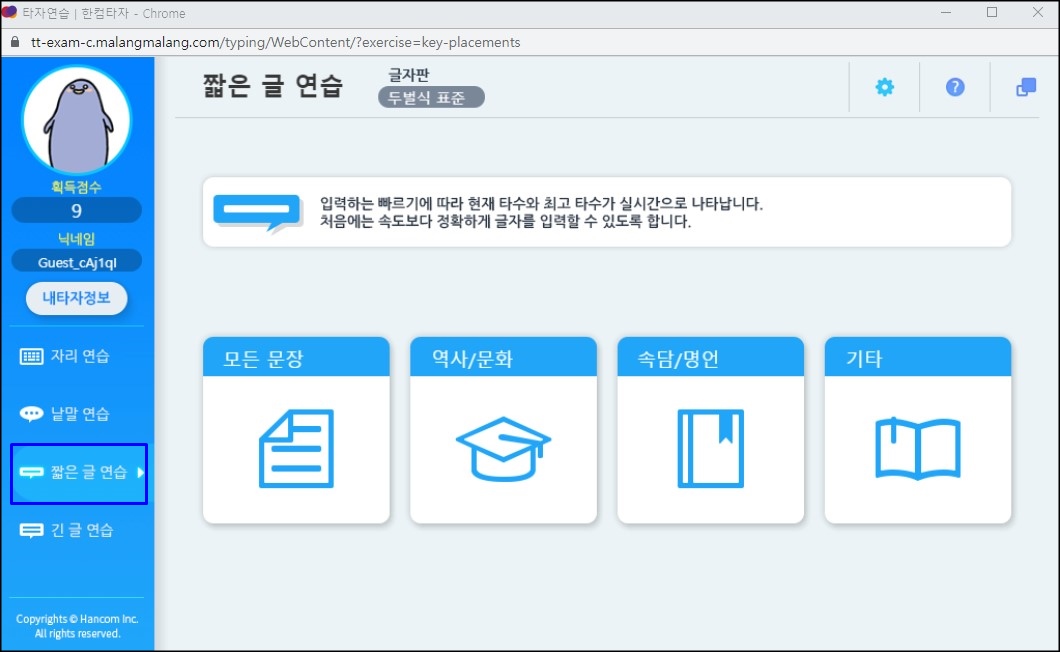Screen dimensions: 1060x652
Task: Click the penguin profile avatar
Action: pos(76,120)
